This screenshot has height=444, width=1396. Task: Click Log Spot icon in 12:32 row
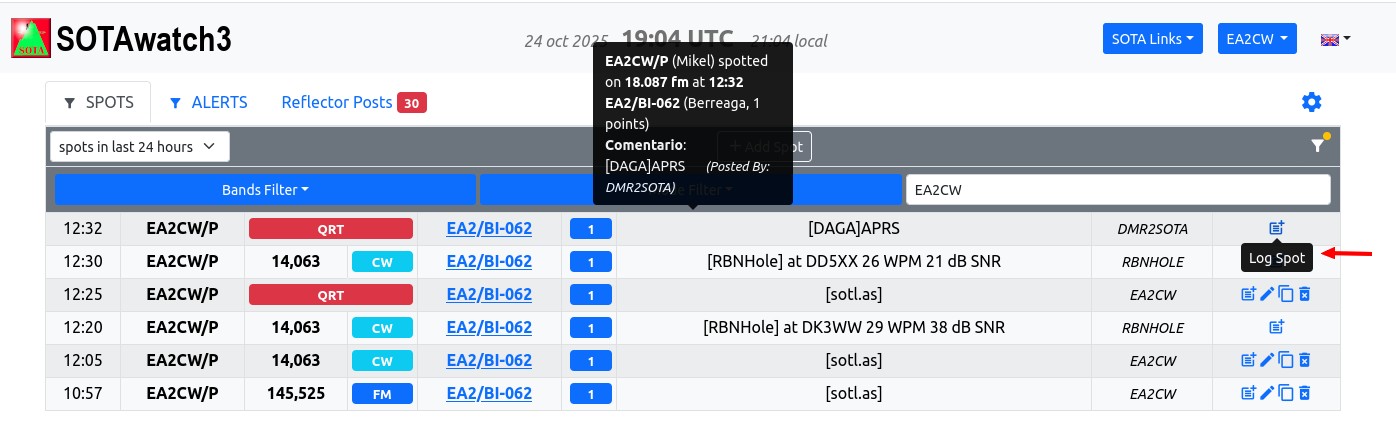[1276, 229]
